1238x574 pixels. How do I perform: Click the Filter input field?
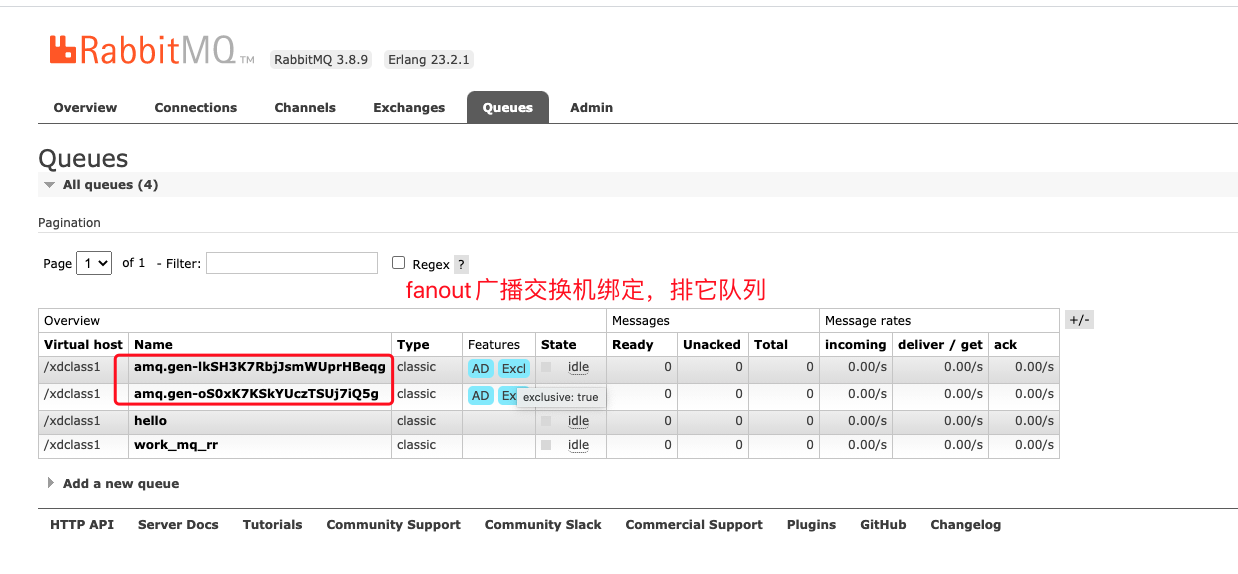pyautogui.click(x=292, y=263)
